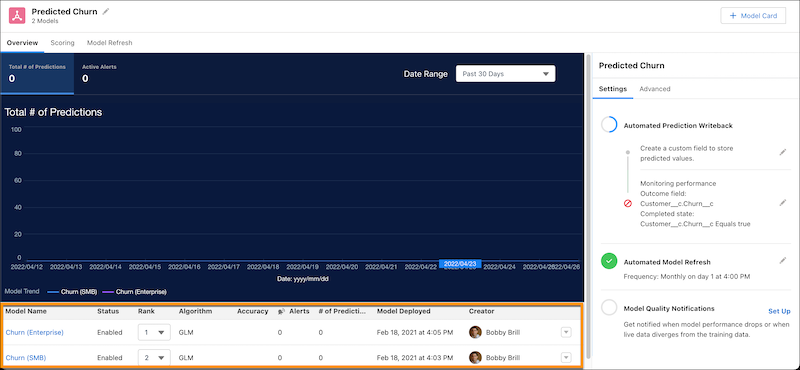The image size is (800, 370).
Task: Open the Model Refresh tab
Action: click(x=110, y=43)
